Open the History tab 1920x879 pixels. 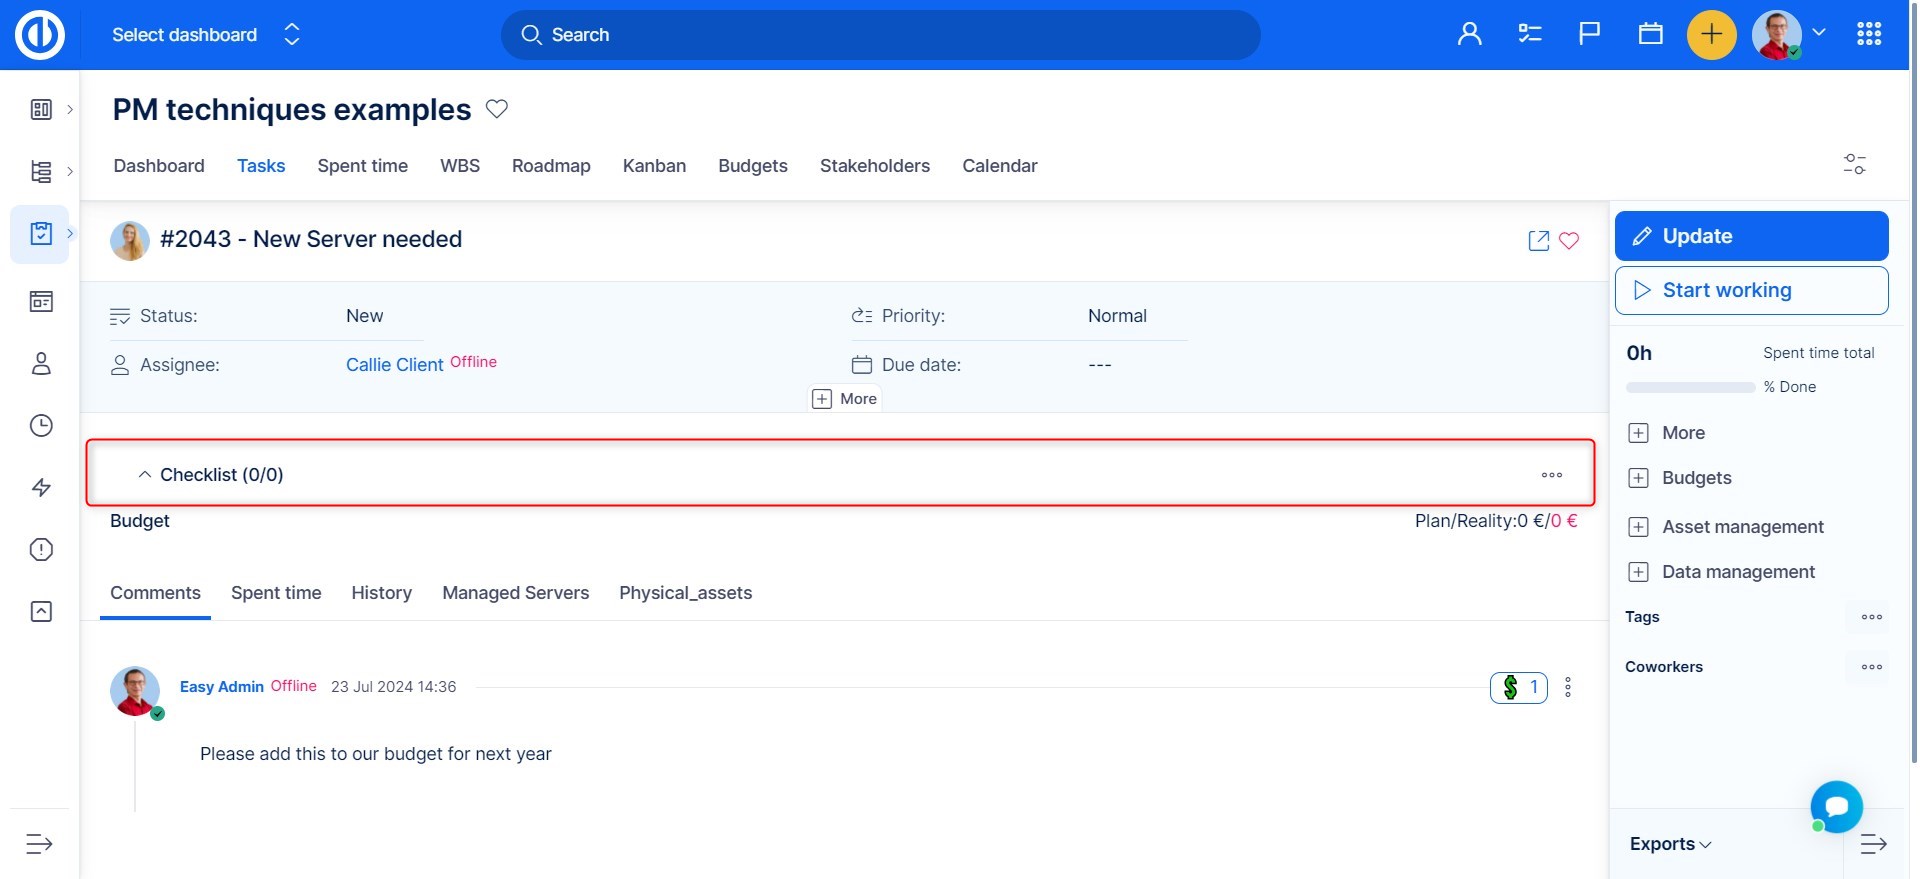[381, 593]
